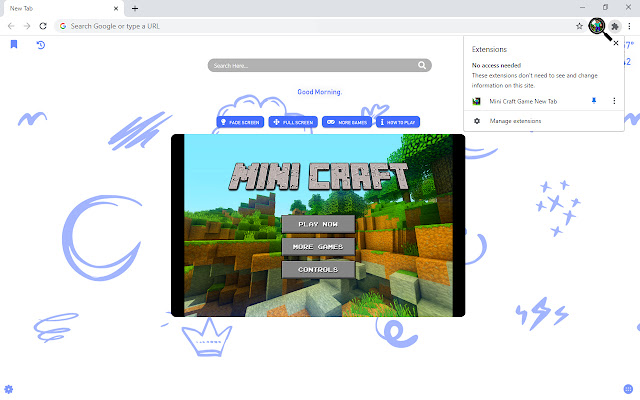Unpin the Mini Craft Game New Tab extension

coord(594,101)
